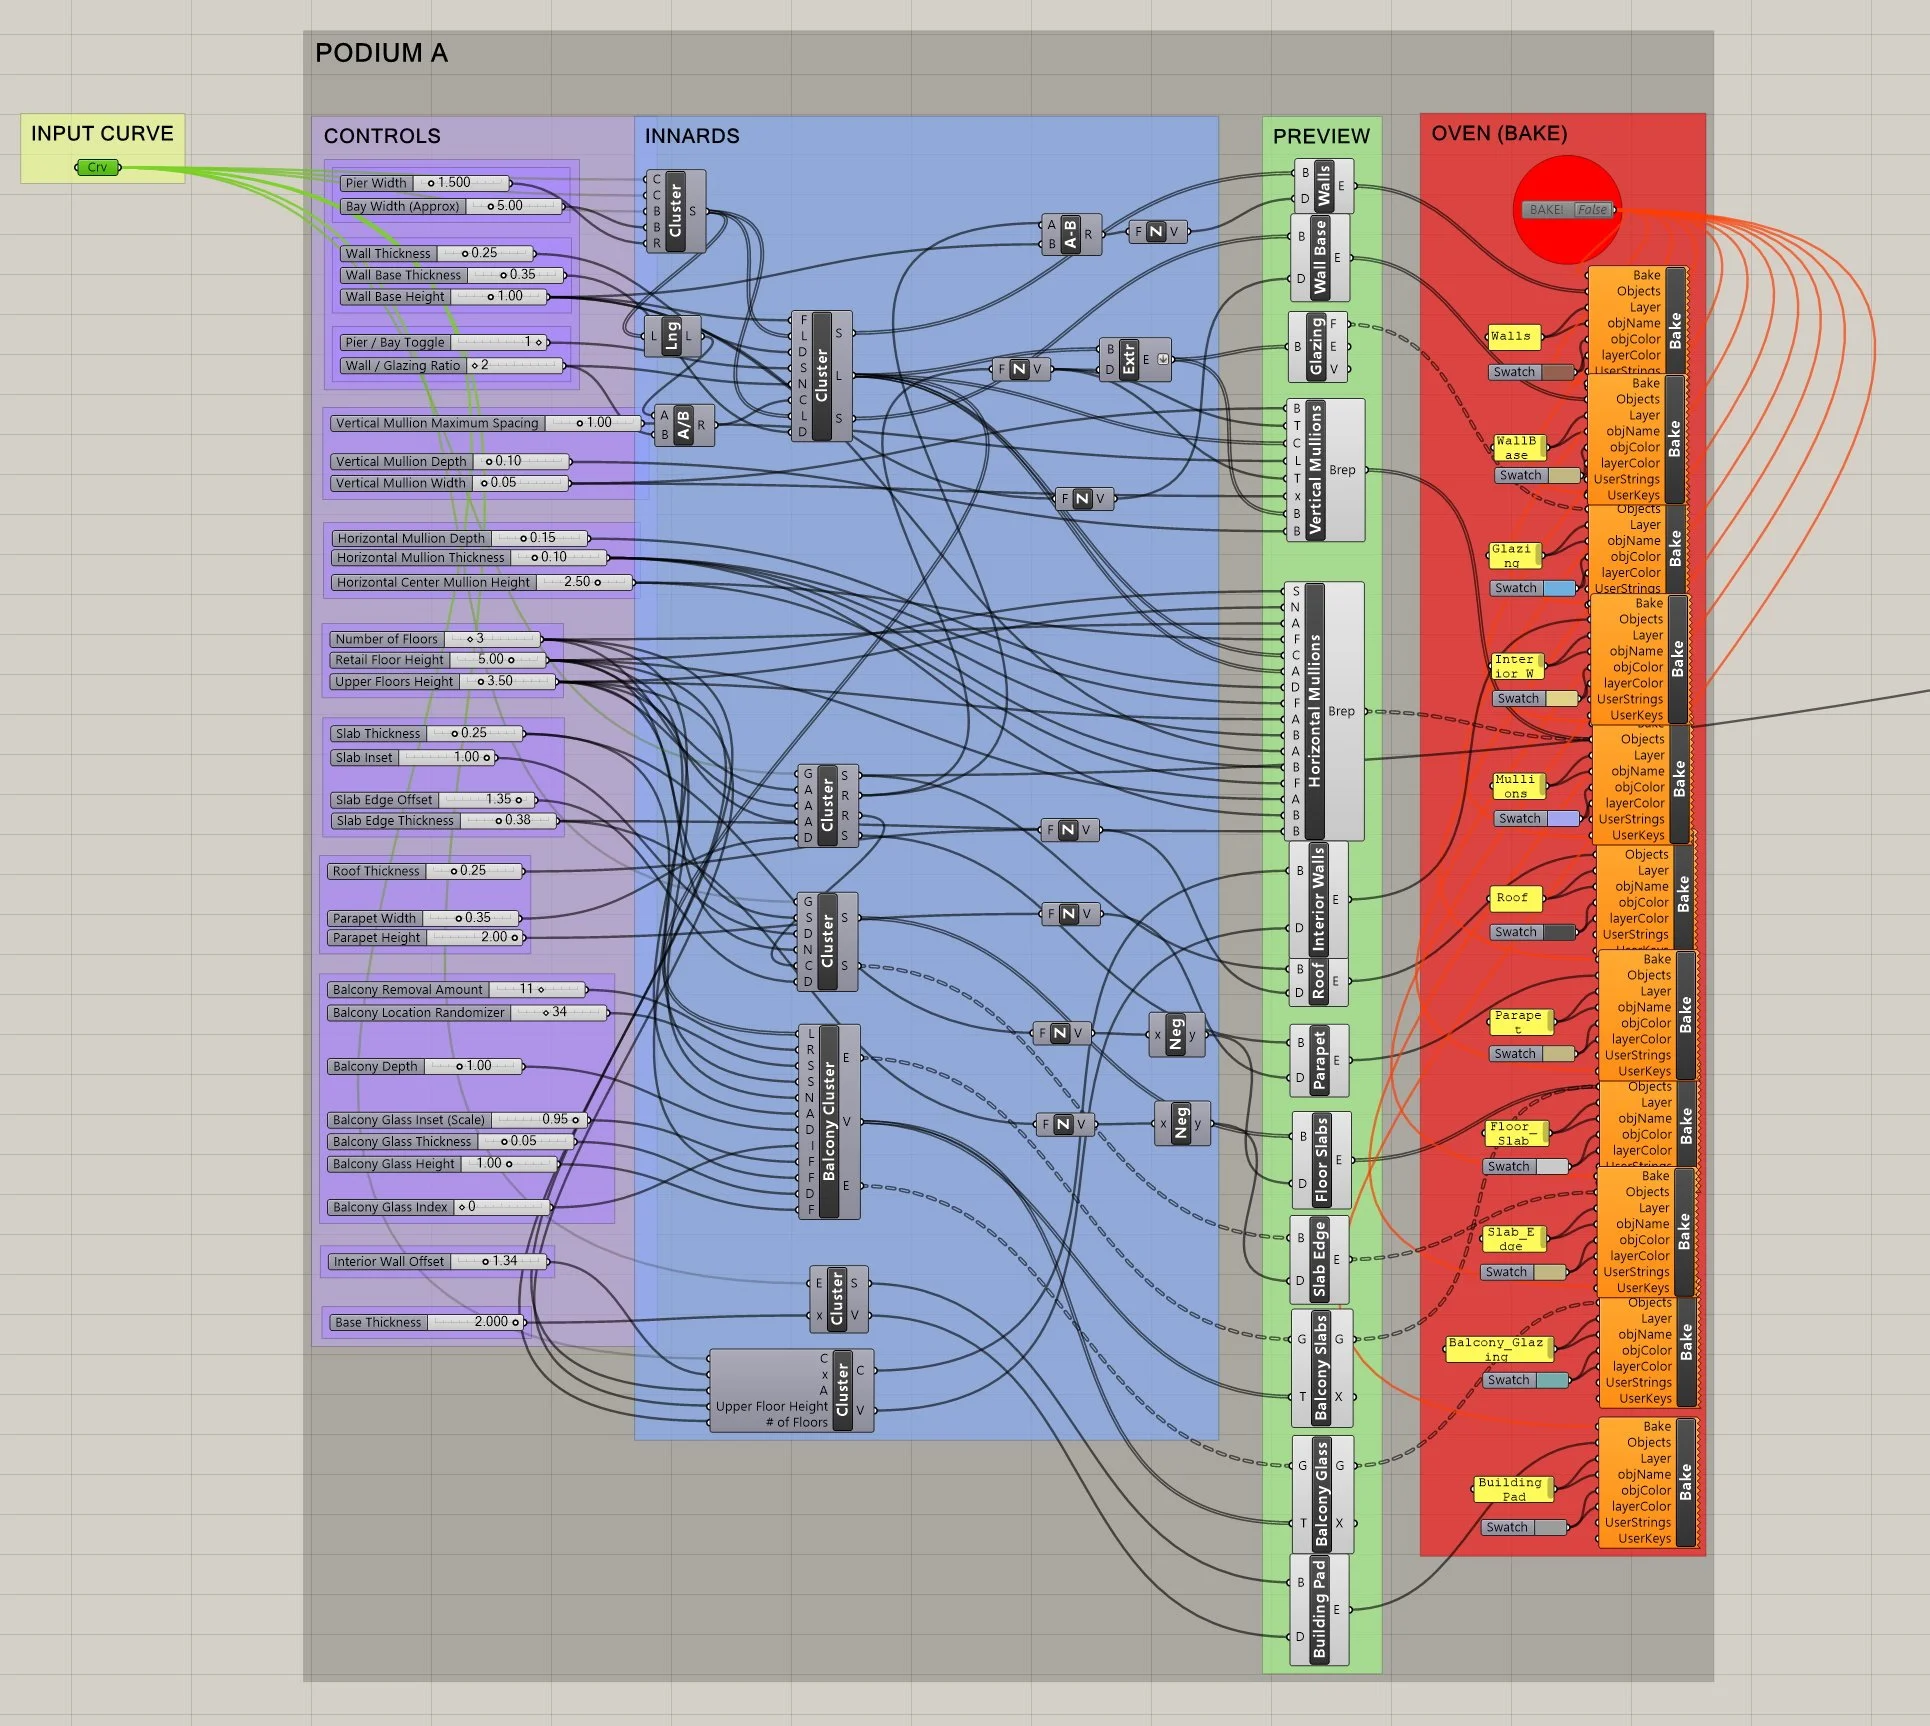
Task: Select the unit Z component beside A-B
Action: click(1157, 231)
